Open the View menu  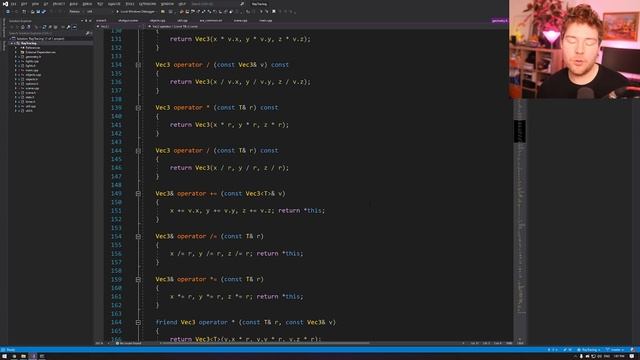point(36,4)
